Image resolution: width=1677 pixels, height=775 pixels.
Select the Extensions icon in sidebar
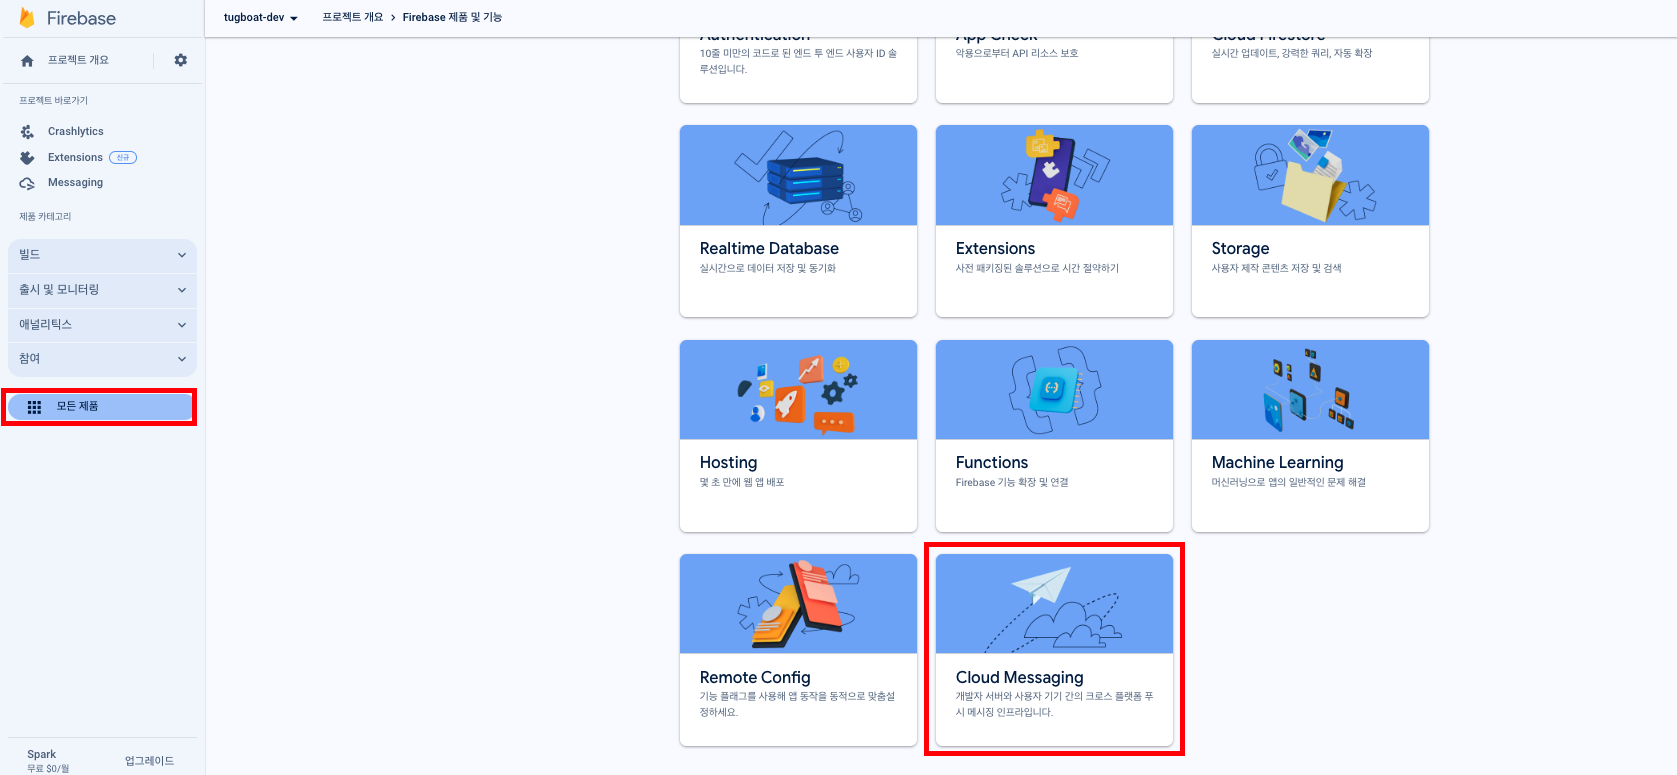tap(27, 158)
